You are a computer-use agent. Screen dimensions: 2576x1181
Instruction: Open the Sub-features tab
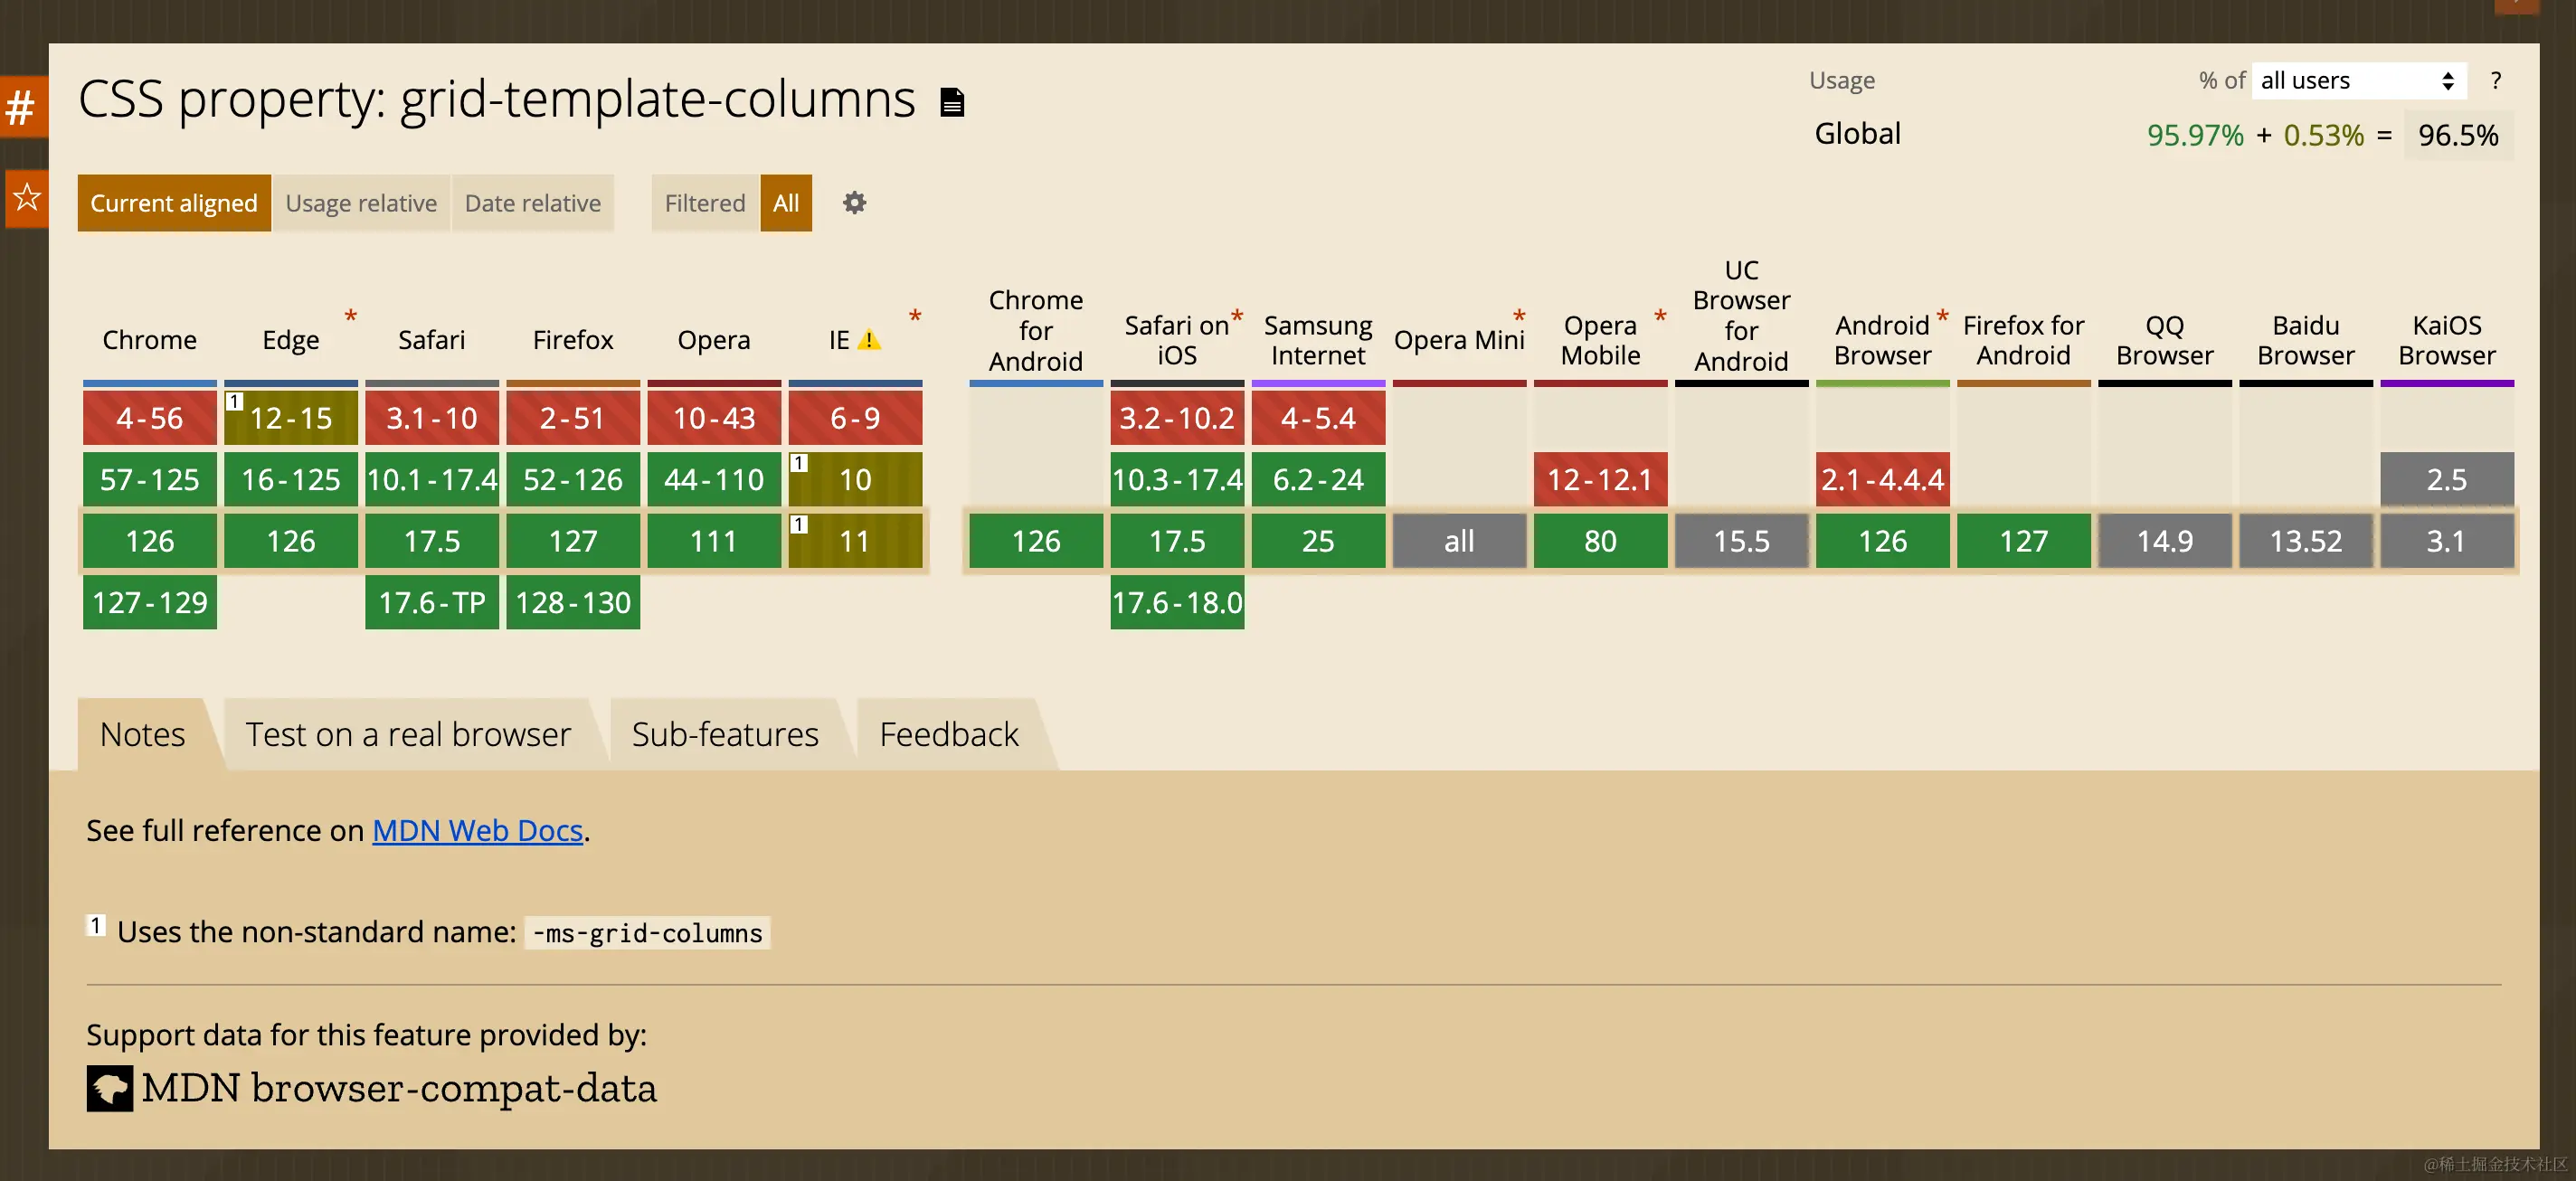[x=725, y=734]
